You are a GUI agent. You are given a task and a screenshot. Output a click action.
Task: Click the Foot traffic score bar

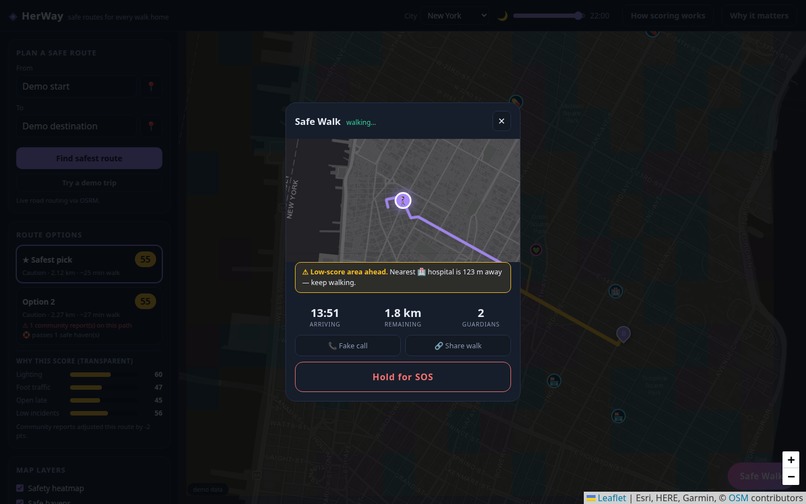point(103,387)
